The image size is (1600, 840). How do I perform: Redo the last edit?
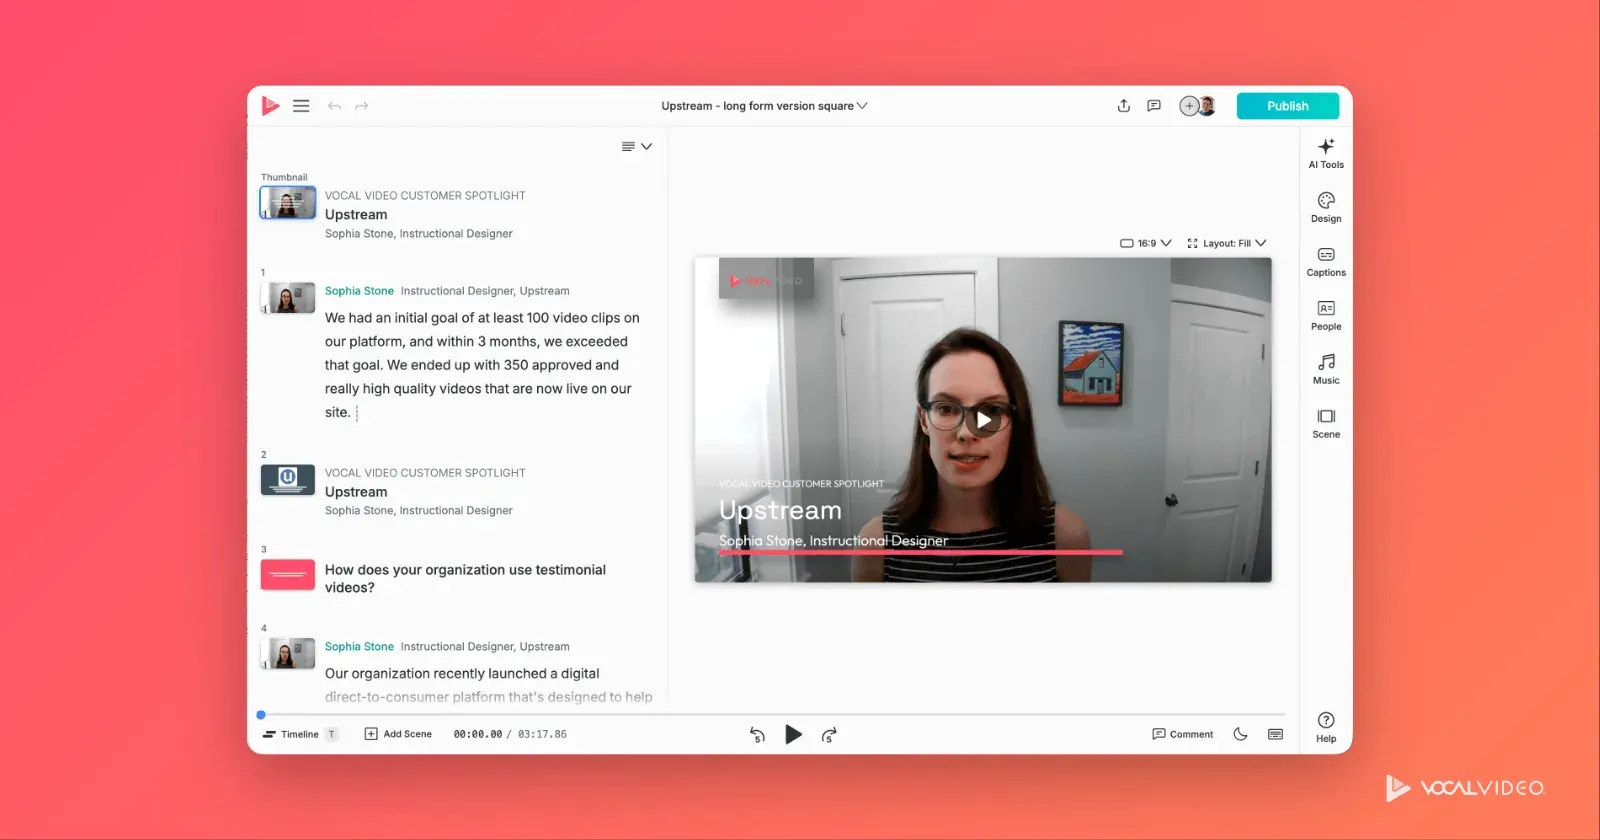(x=362, y=106)
